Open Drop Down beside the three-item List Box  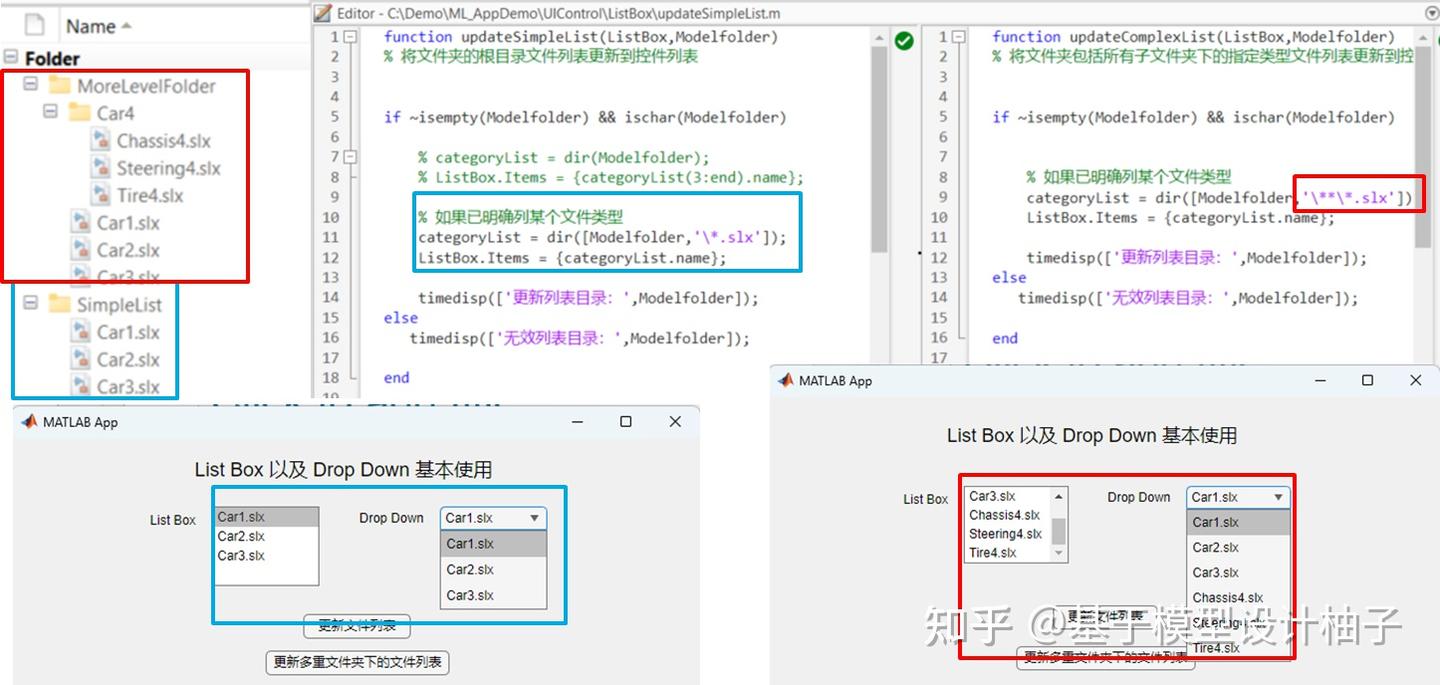[x=494, y=518]
